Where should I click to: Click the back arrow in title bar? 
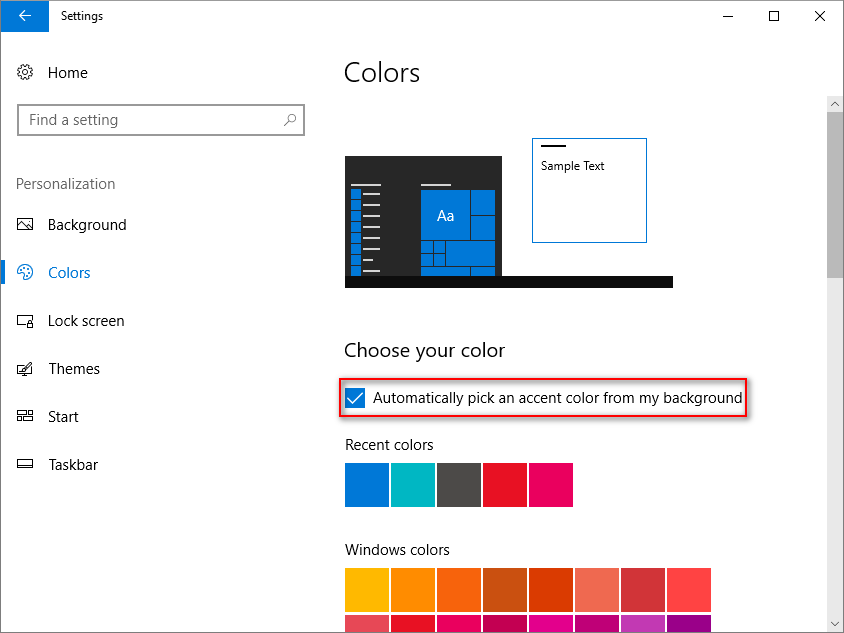(x=24, y=16)
